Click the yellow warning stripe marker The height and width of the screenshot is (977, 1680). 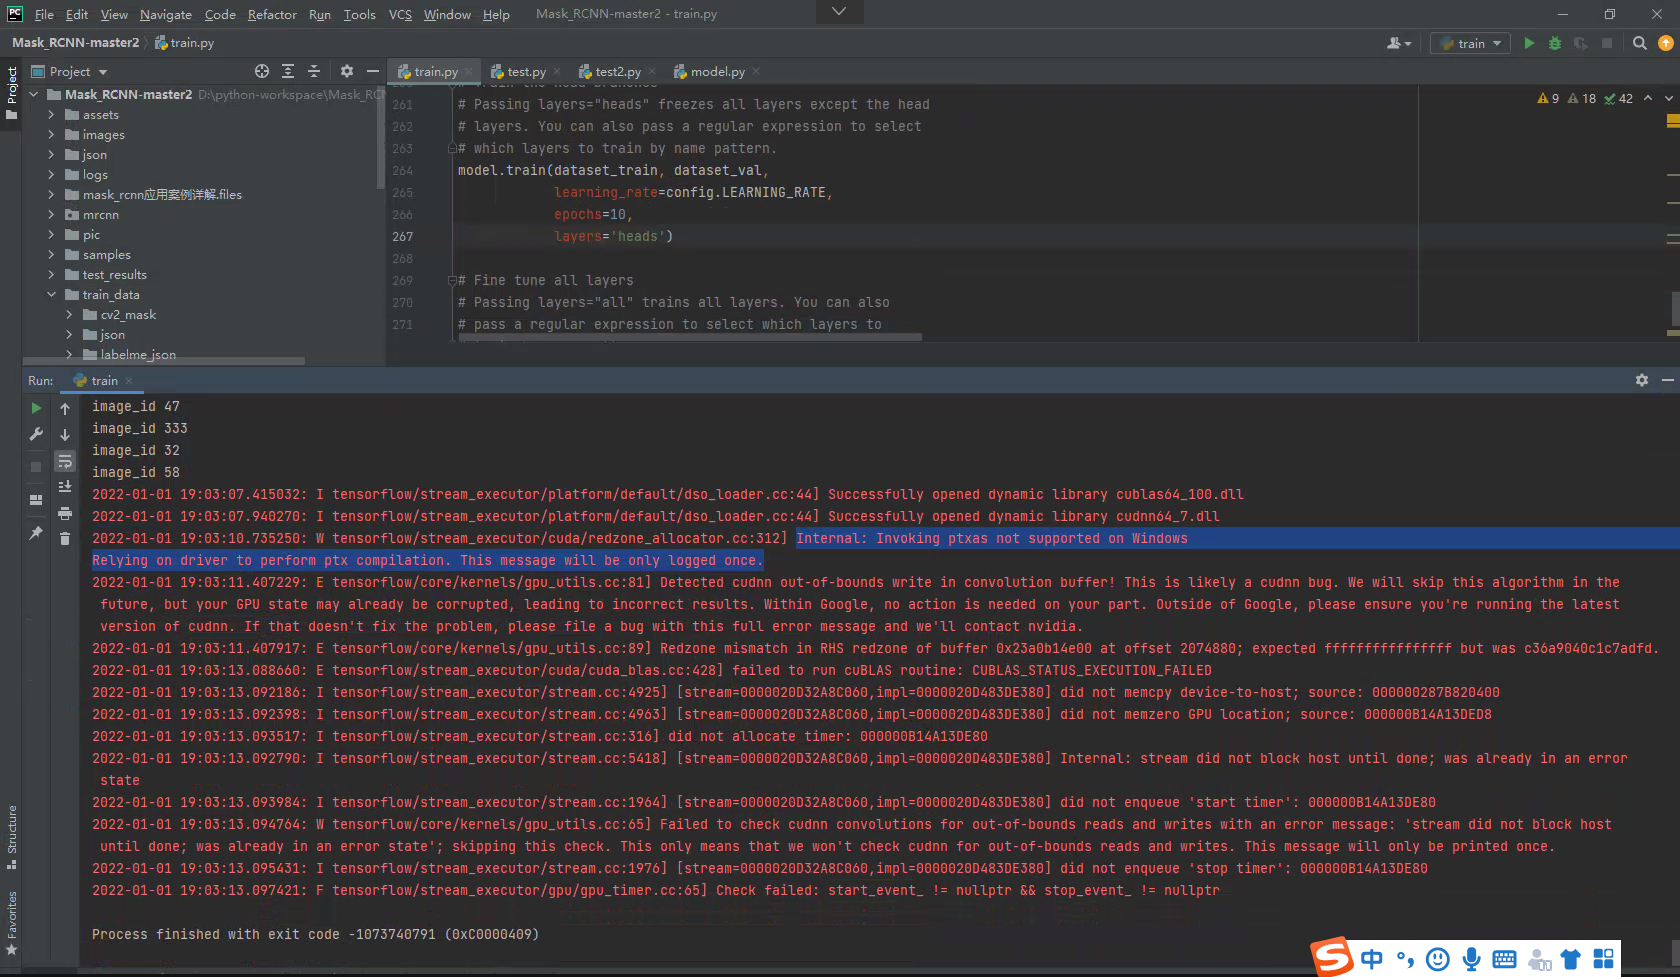click(x=1673, y=121)
